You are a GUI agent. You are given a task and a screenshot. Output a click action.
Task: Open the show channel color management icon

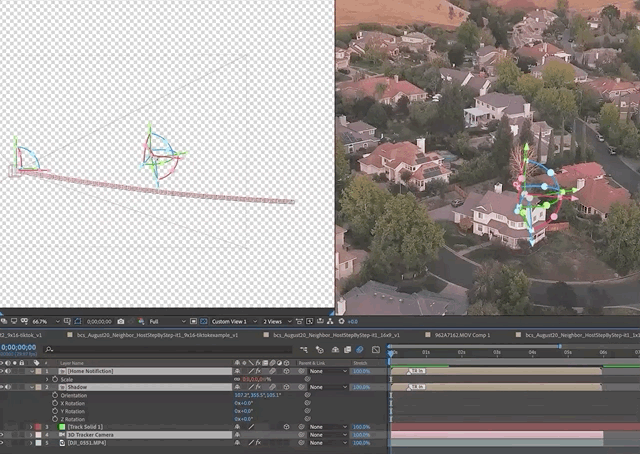(x=141, y=322)
